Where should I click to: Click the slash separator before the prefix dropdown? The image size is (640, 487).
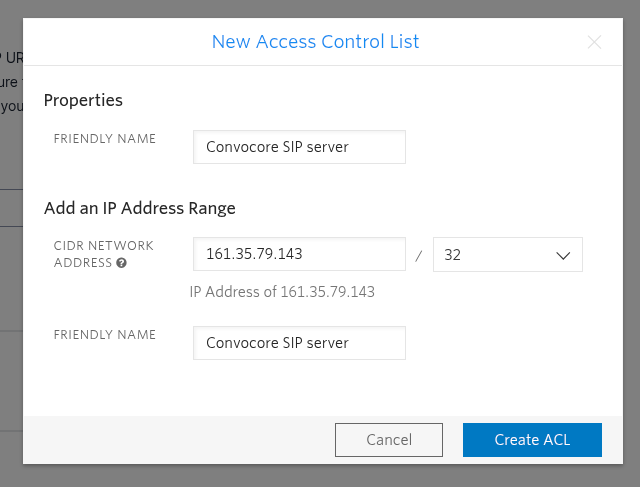tap(419, 256)
